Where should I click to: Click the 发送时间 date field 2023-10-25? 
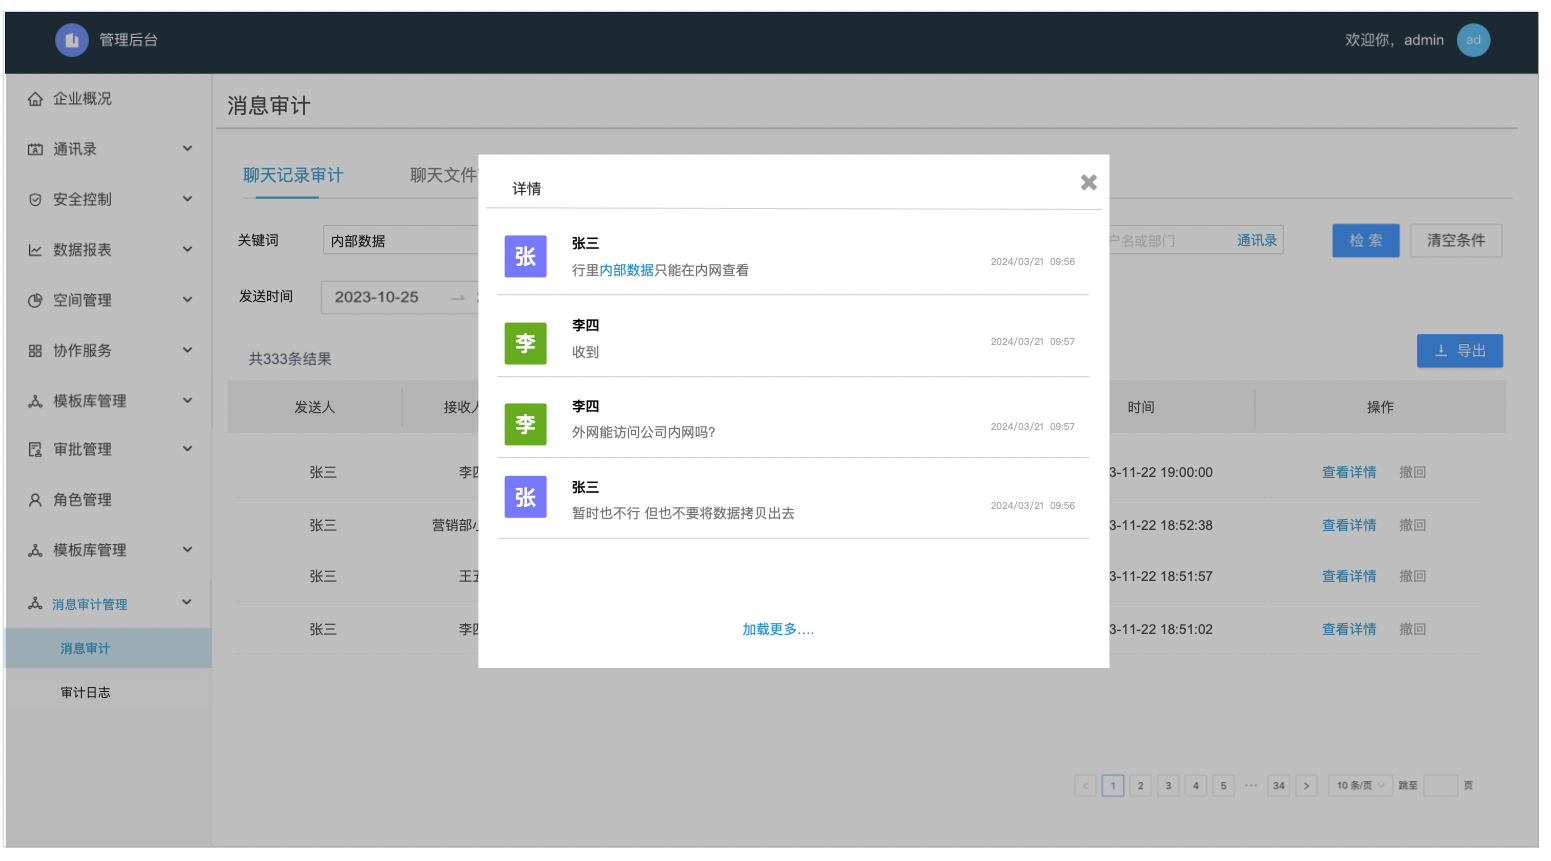[377, 297]
